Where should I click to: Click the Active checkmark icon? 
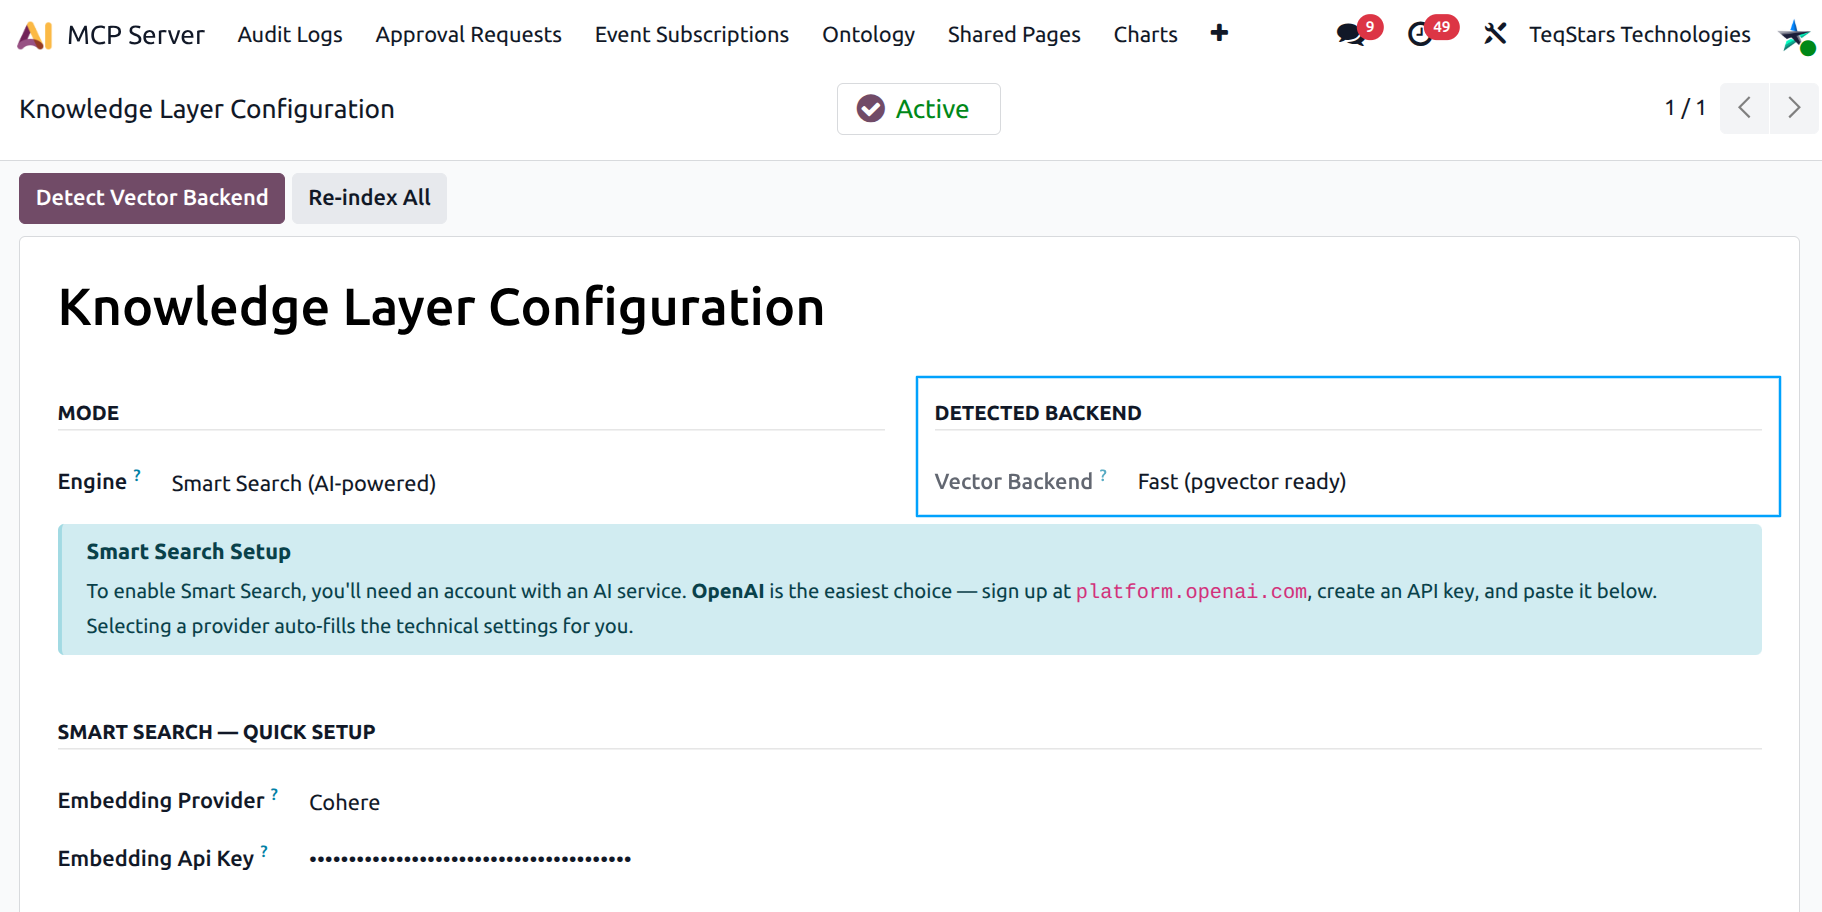click(871, 109)
